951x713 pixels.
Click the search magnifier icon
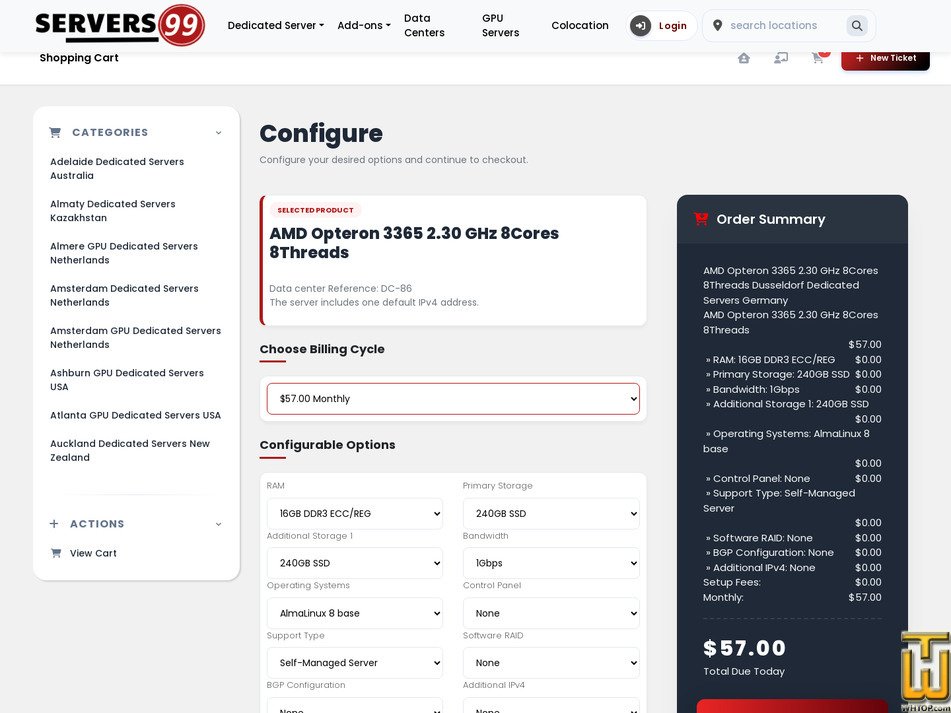[x=857, y=25]
